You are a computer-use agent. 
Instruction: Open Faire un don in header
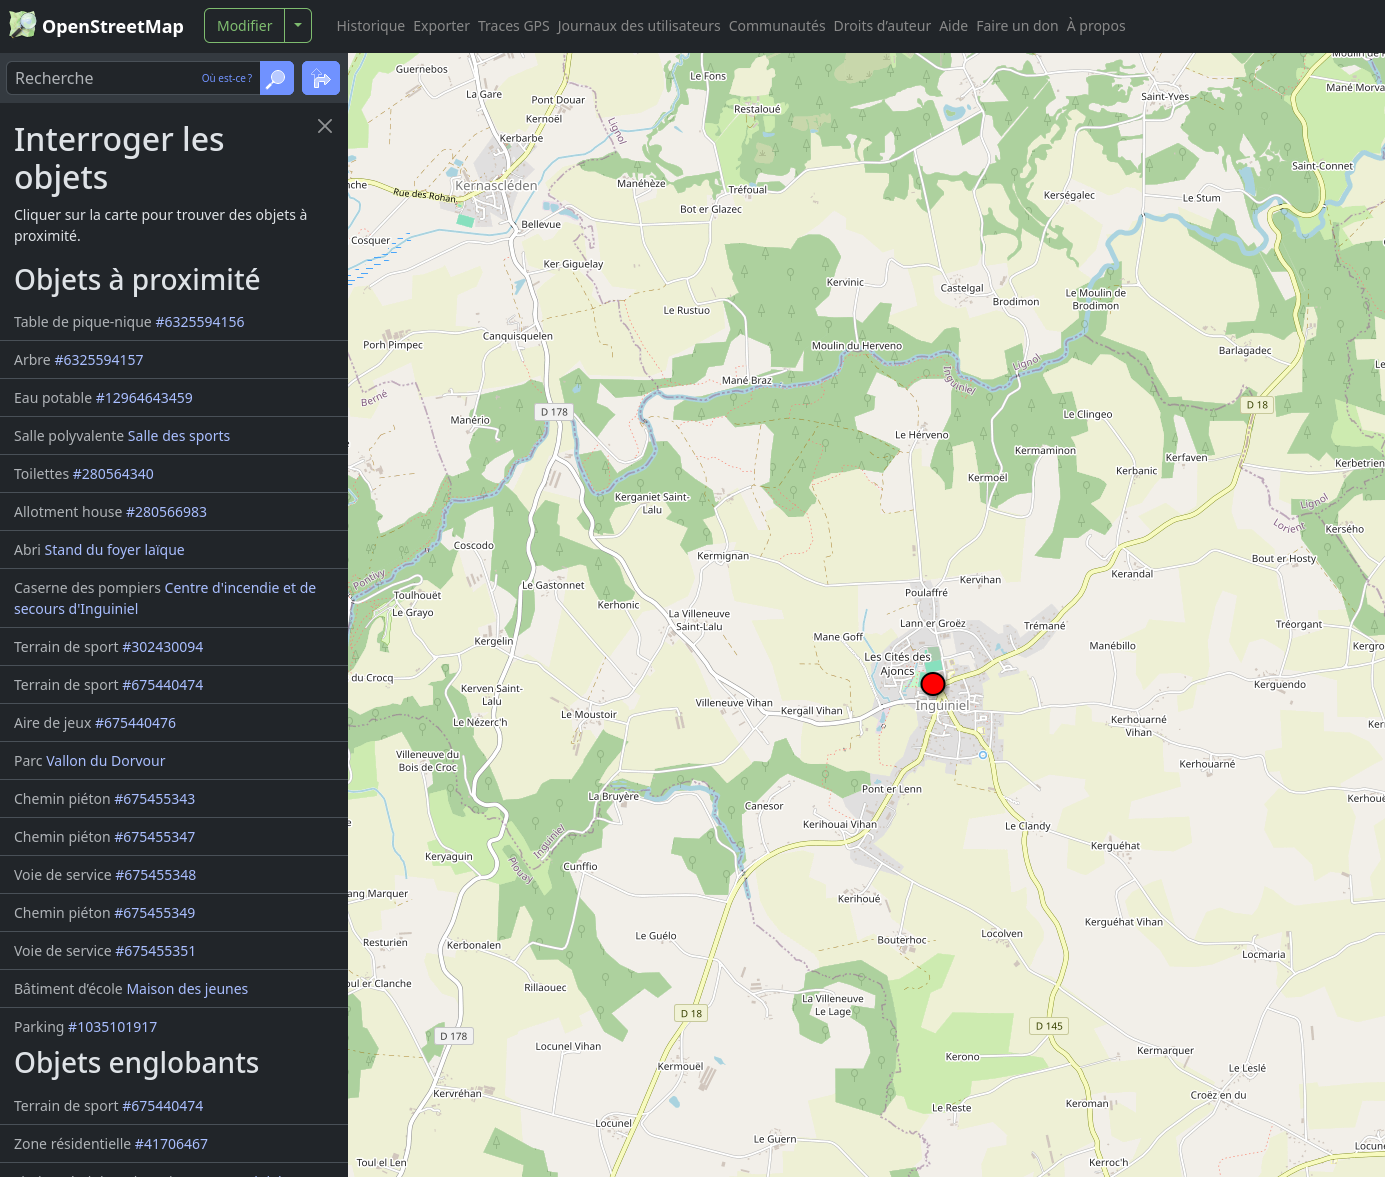1017,26
